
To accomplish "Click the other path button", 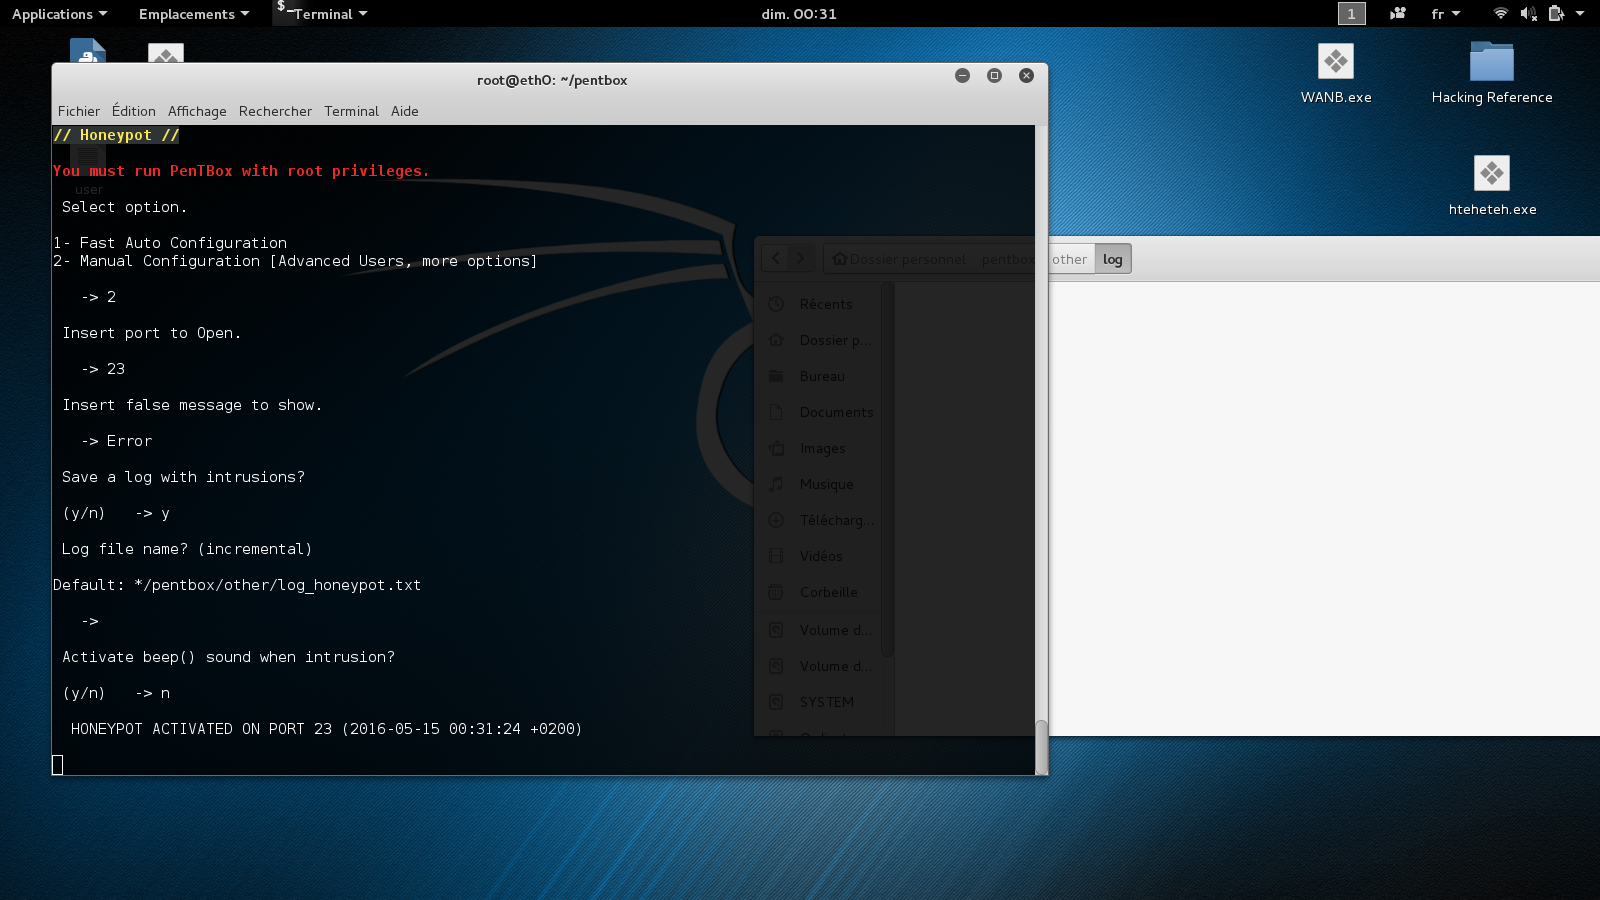I will pyautogui.click(x=1069, y=259).
